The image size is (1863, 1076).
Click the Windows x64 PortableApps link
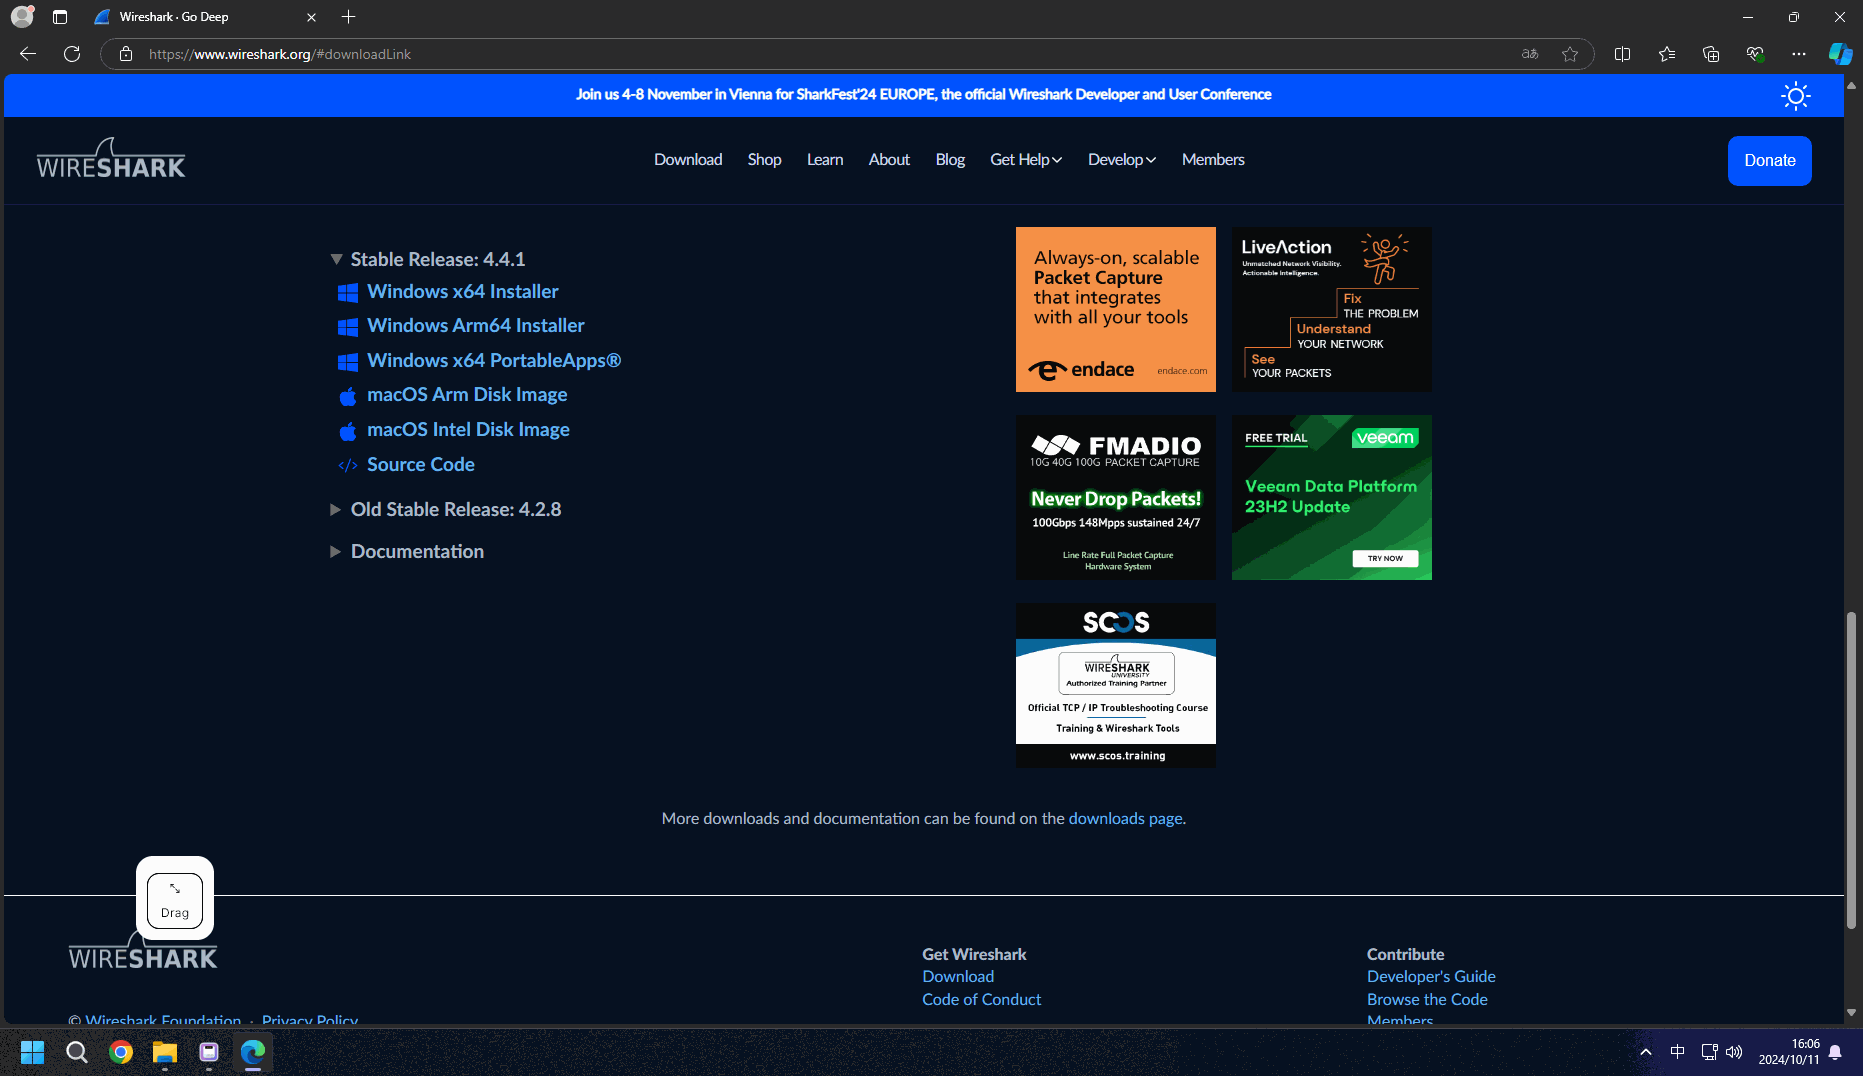coord(494,360)
